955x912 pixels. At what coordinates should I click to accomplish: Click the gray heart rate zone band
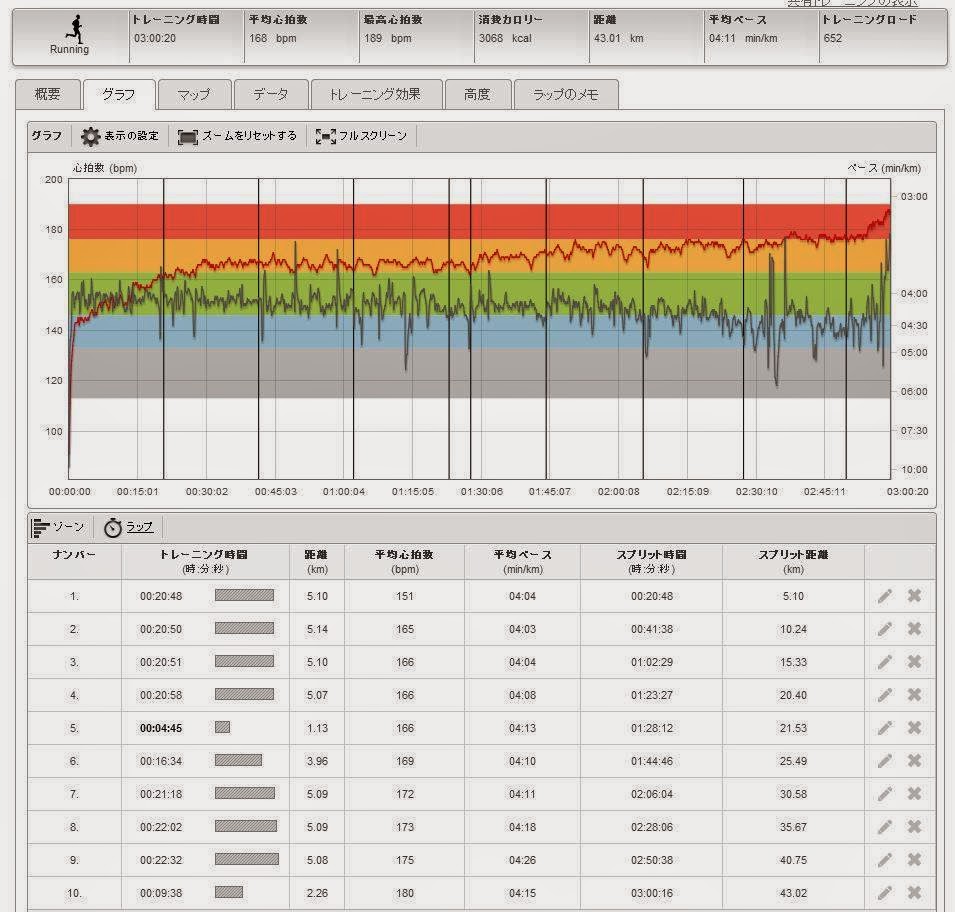pos(479,373)
